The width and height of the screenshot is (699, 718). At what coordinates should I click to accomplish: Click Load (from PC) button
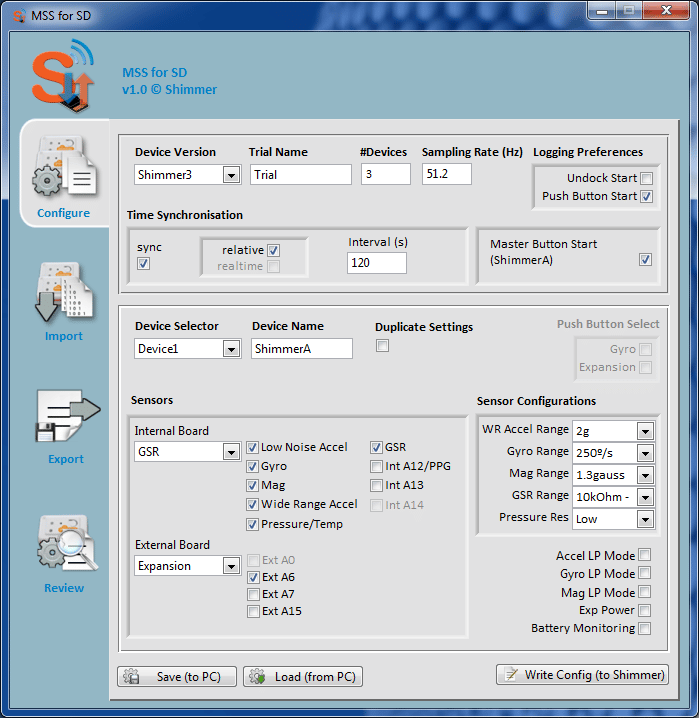(303, 676)
